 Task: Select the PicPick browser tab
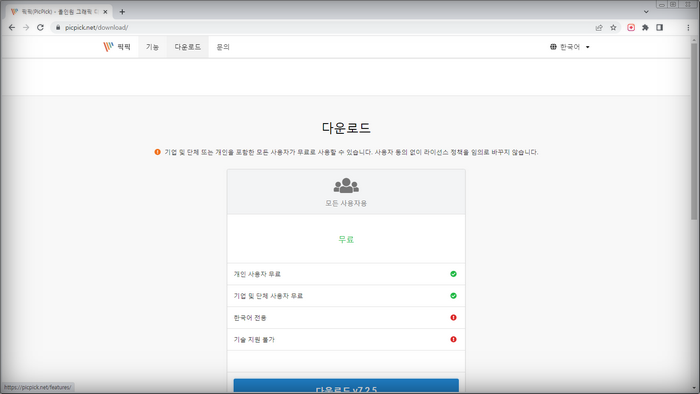pos(59,12)
